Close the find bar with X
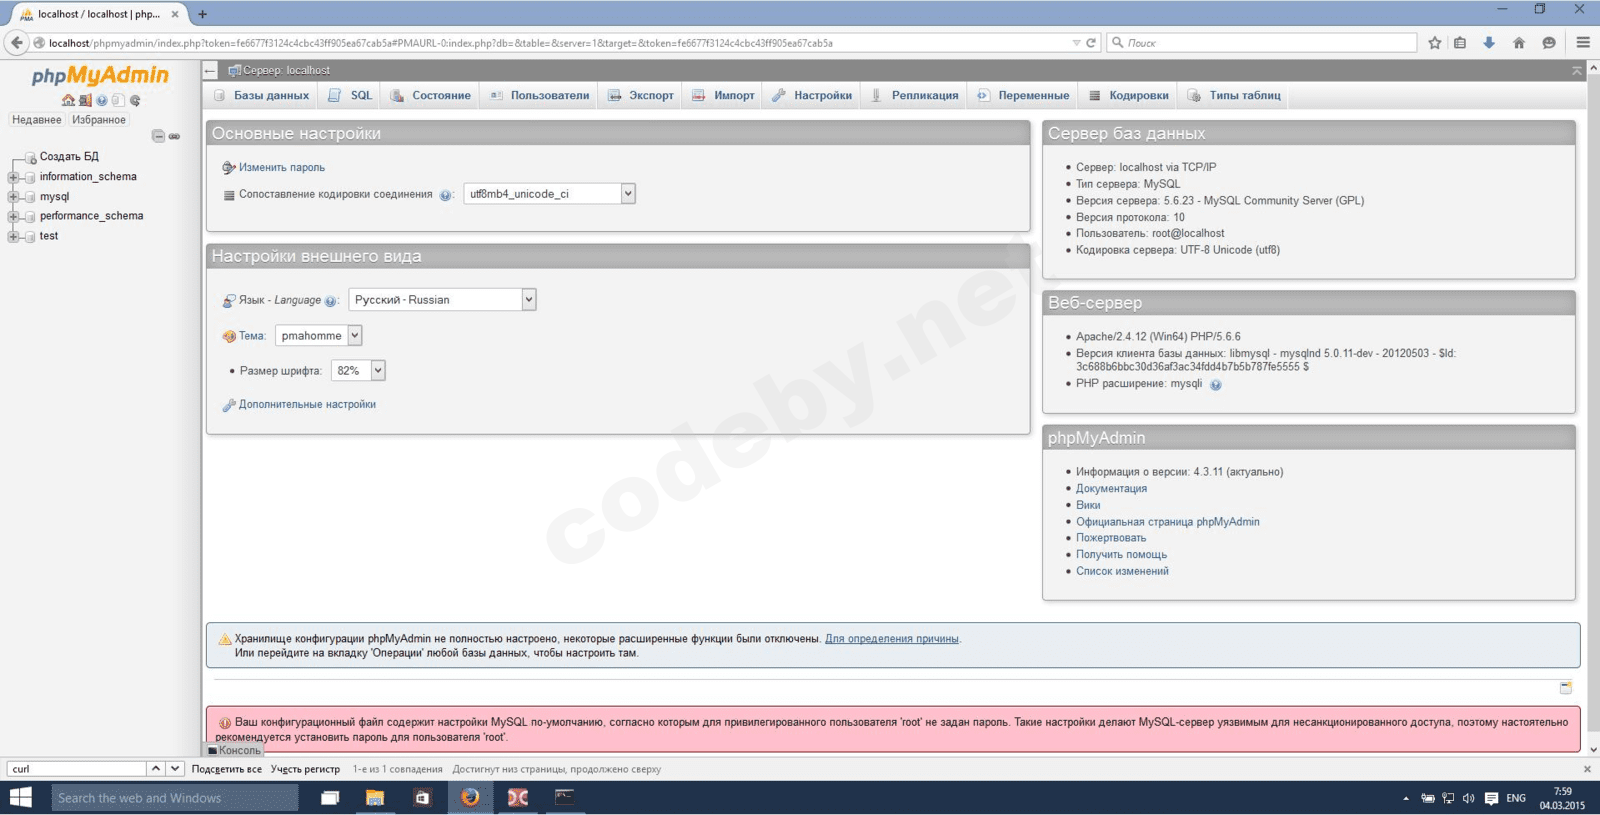This screenshot has width=1600, height=815. coord(1587,769)
